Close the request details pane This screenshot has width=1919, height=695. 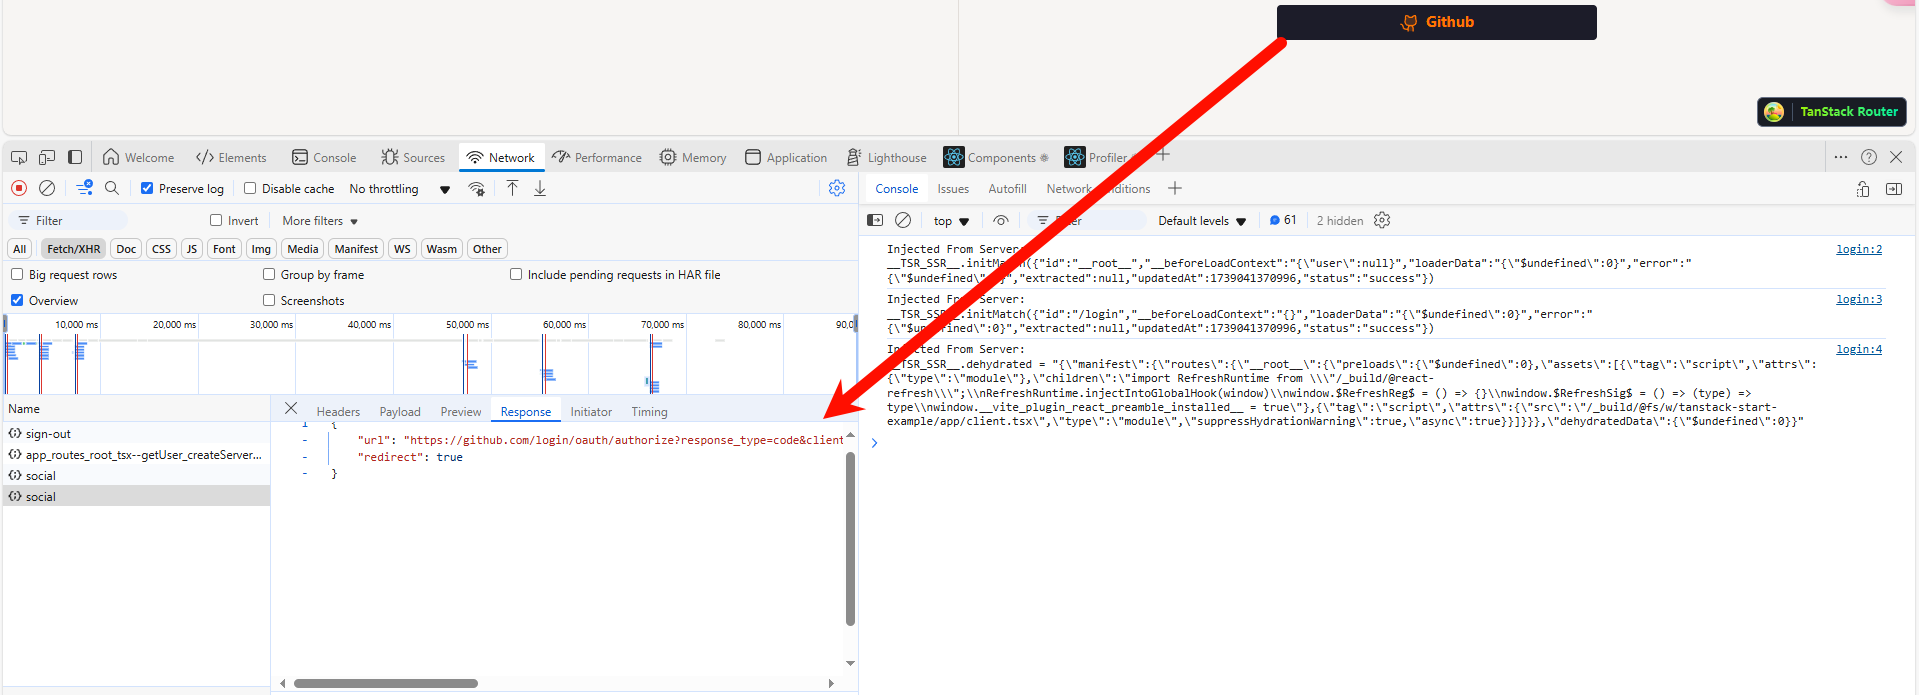tap(291, 408)
